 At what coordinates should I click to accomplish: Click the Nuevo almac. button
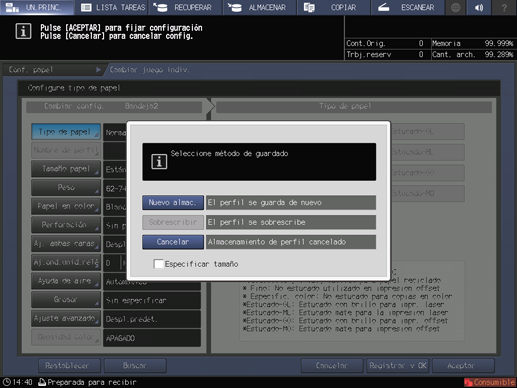(x=173, y=203)
